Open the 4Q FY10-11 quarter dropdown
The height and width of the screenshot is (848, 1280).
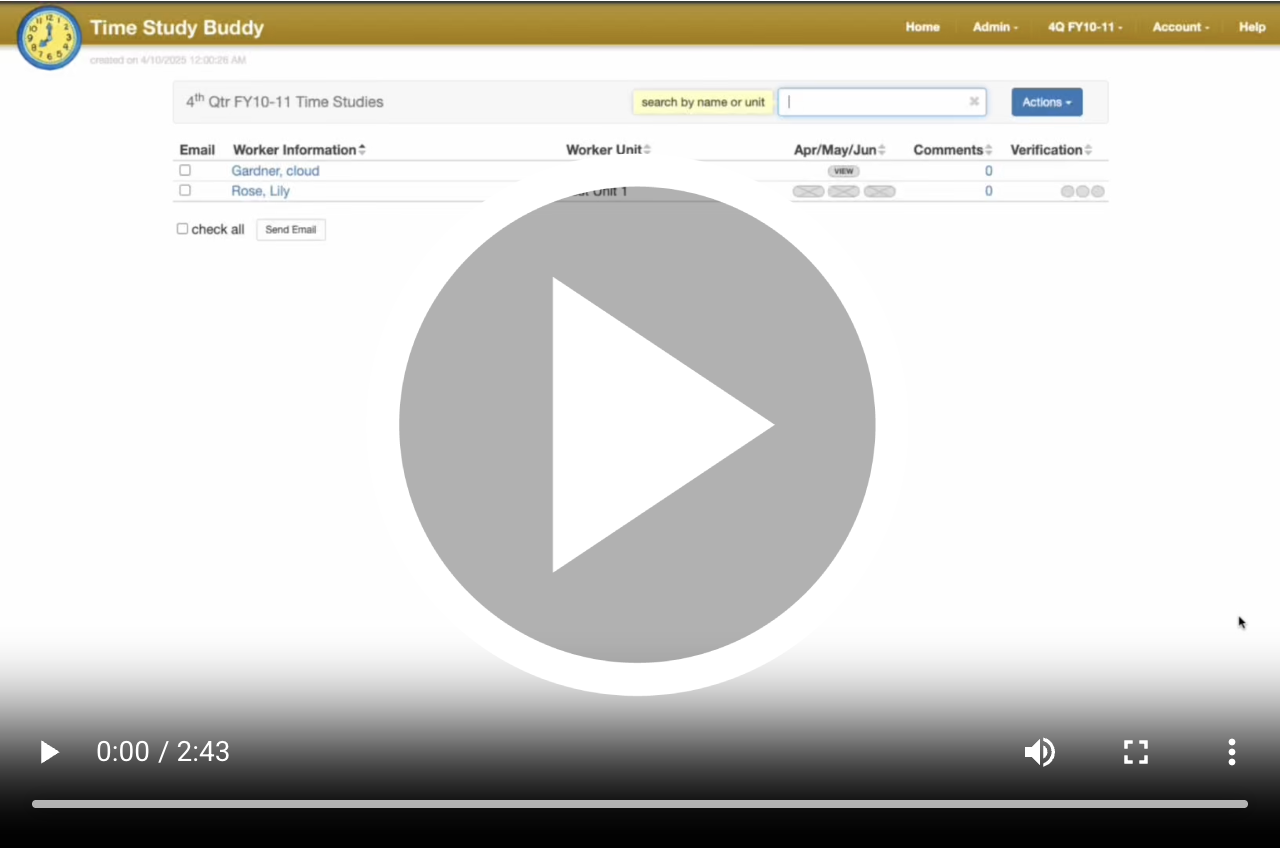click(1084, 27)
